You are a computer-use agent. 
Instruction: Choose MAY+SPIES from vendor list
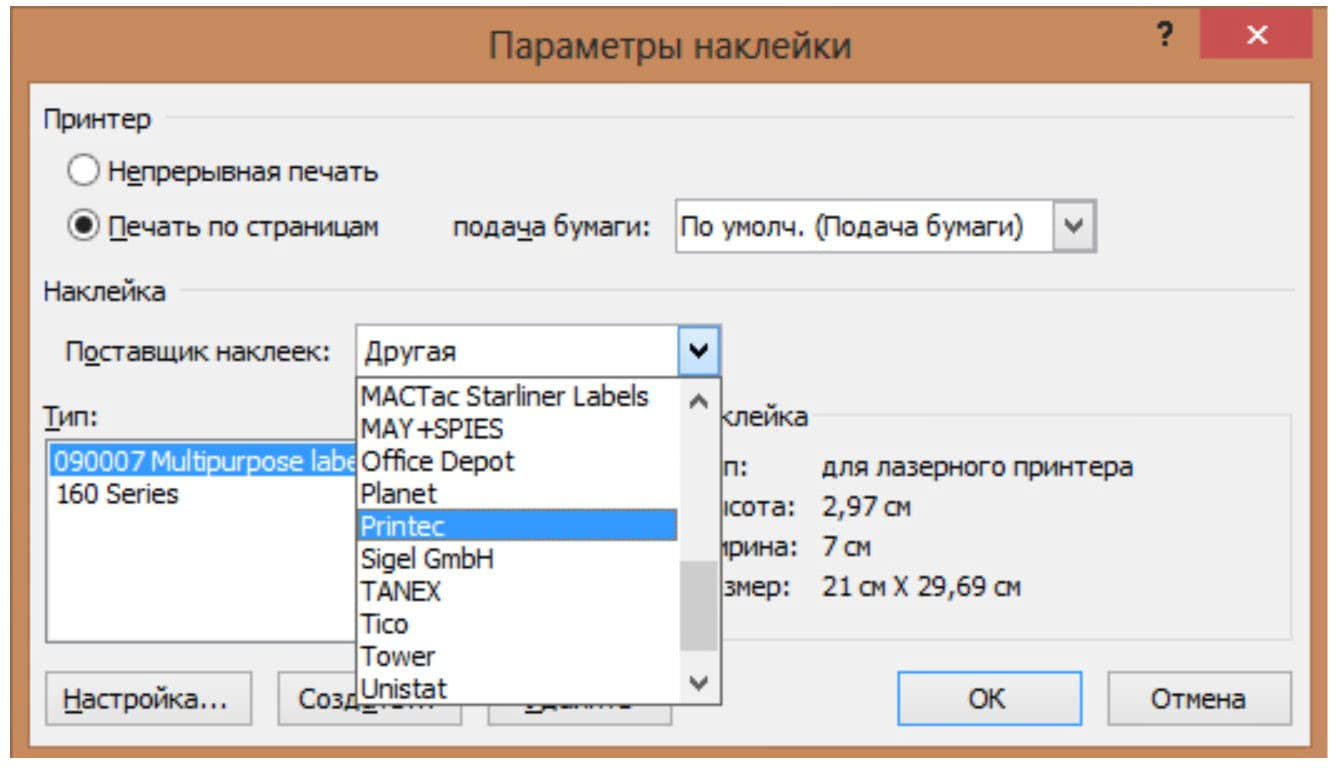tap(432, 429)
